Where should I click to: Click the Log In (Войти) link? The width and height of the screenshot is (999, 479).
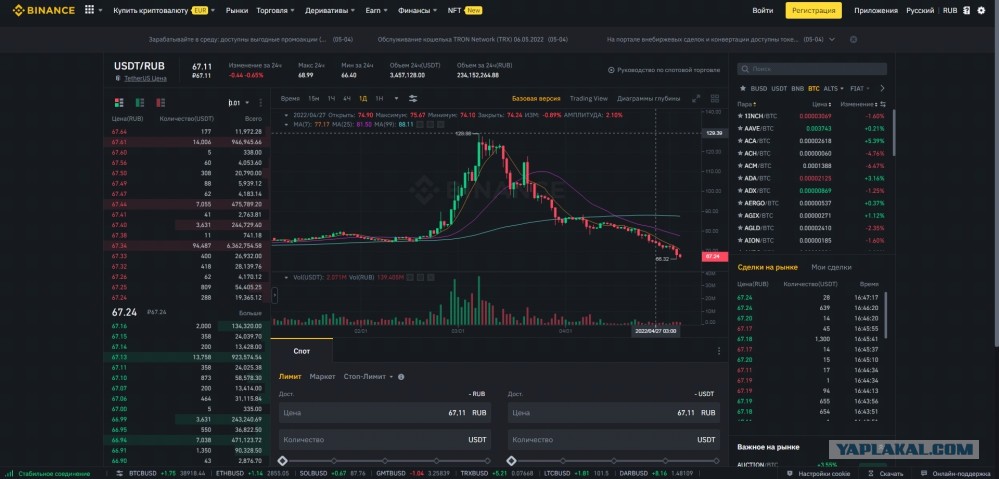pos(763,10)
